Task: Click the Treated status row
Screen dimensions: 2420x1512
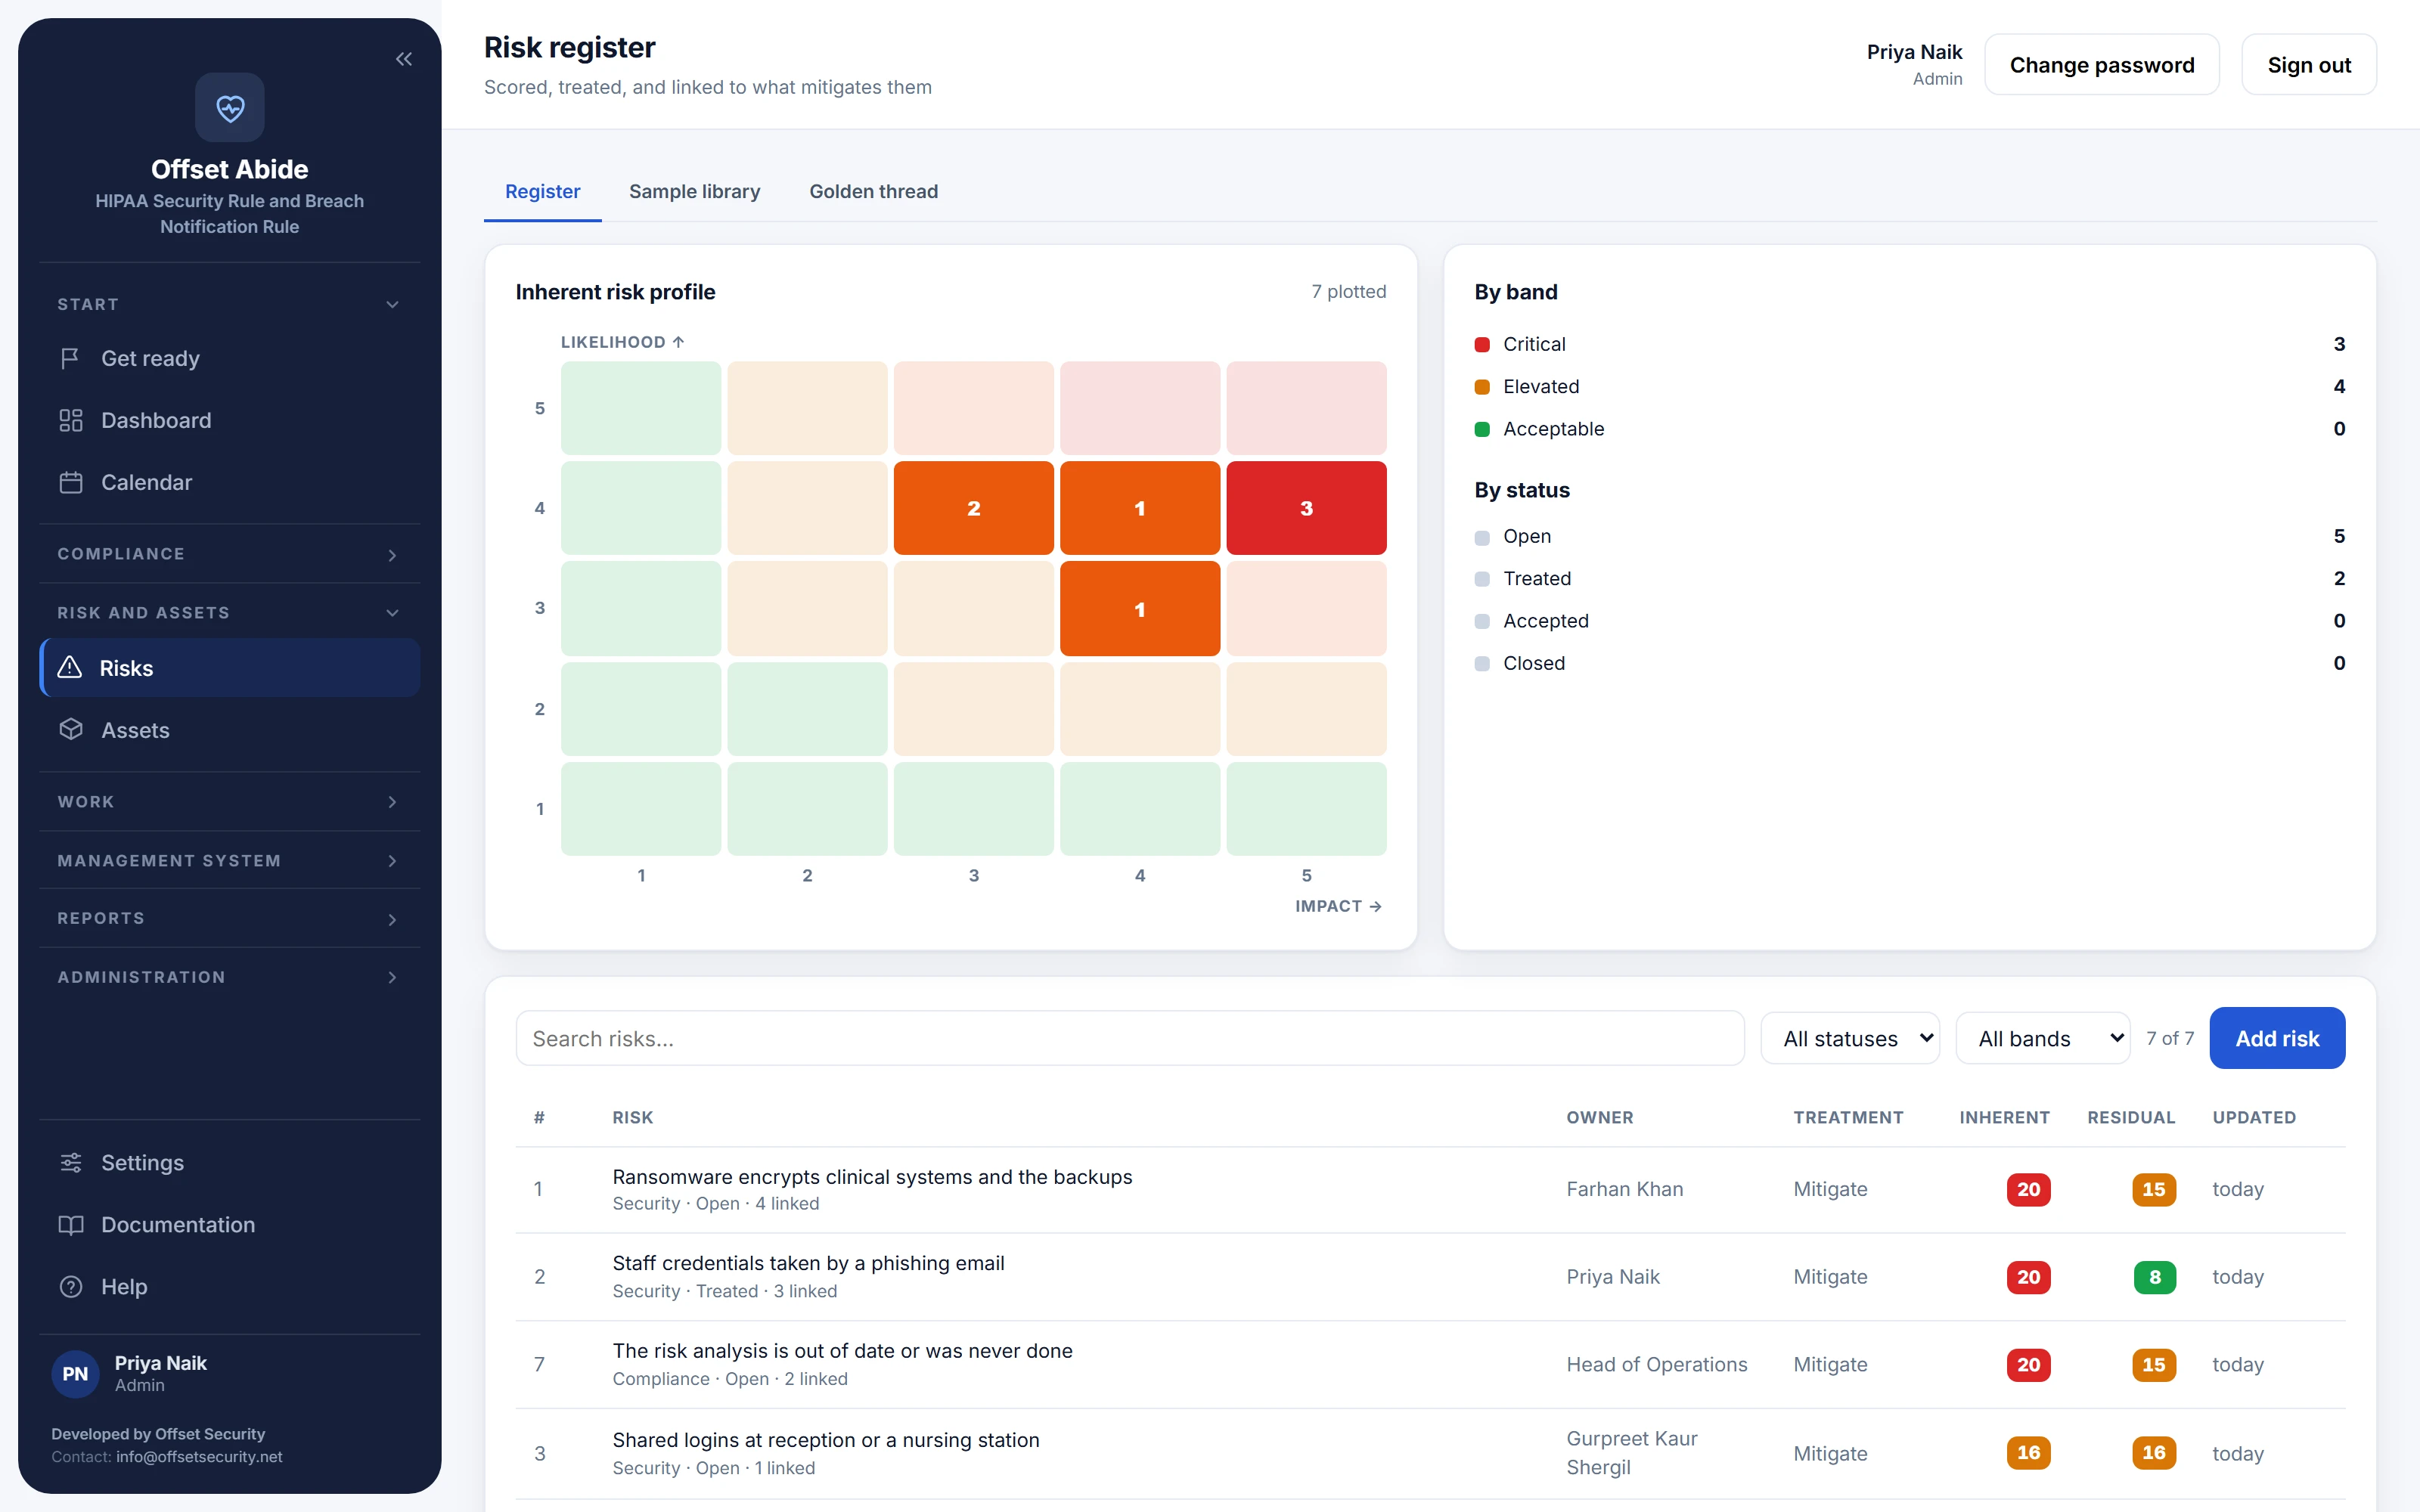Action: coord(1909,578)
